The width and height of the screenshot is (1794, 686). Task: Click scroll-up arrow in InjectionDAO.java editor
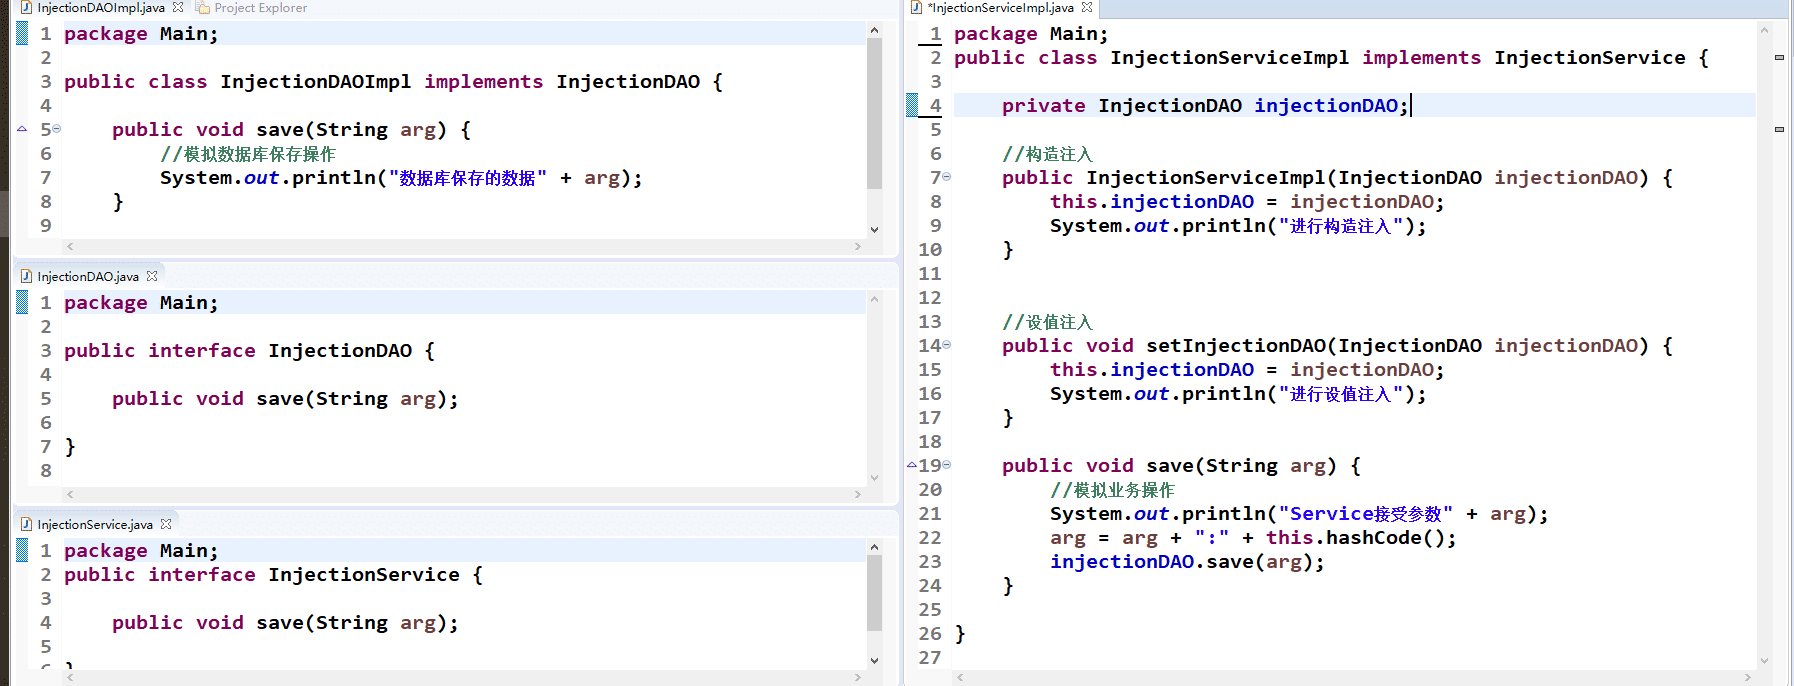click(x=874, y=299)
